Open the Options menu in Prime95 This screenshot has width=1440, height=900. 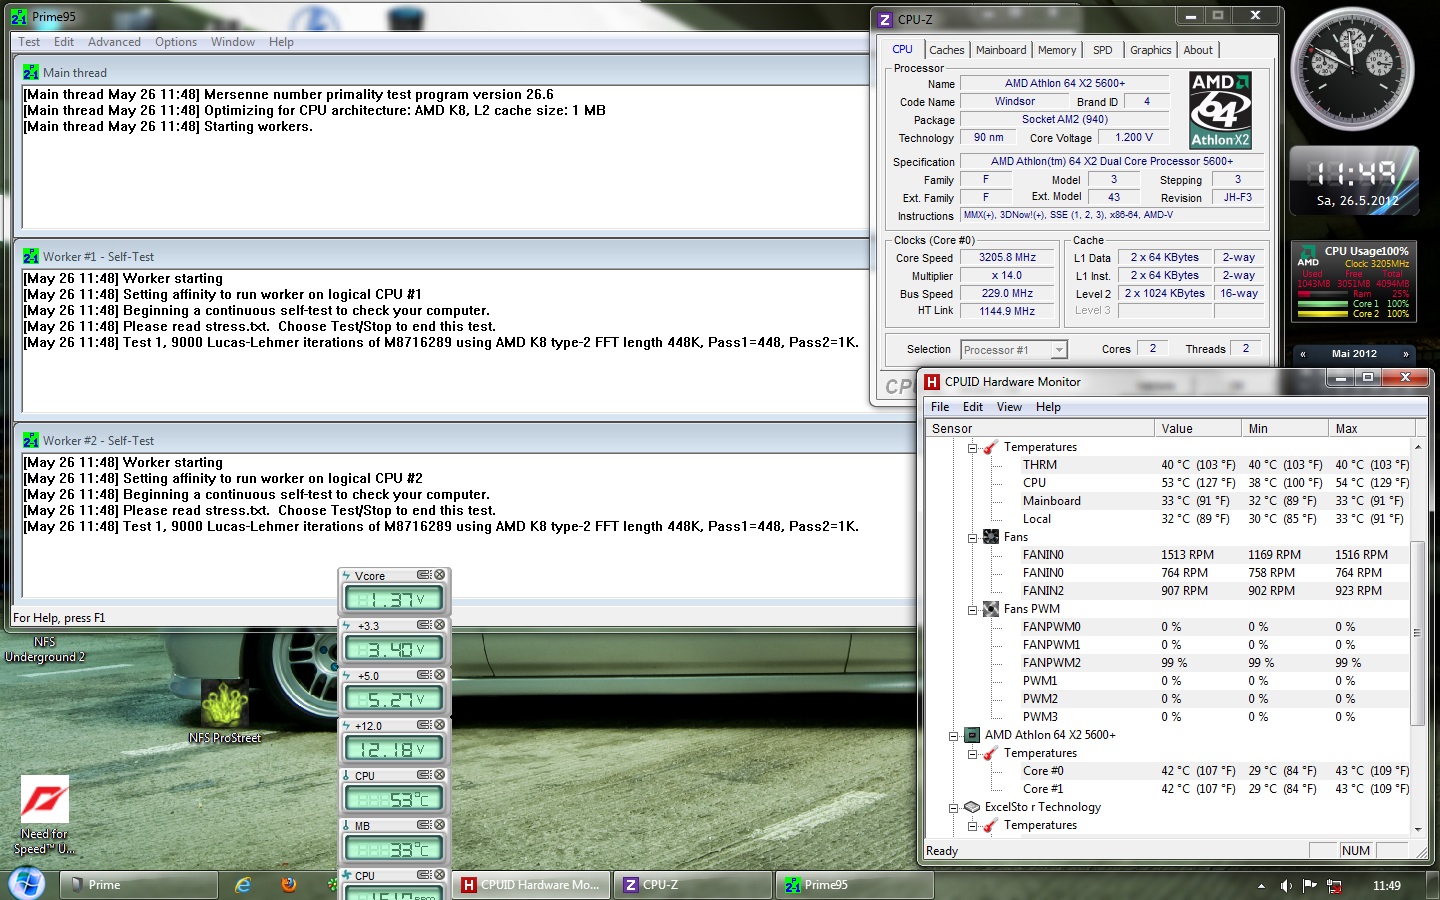[x=176, y=42]
